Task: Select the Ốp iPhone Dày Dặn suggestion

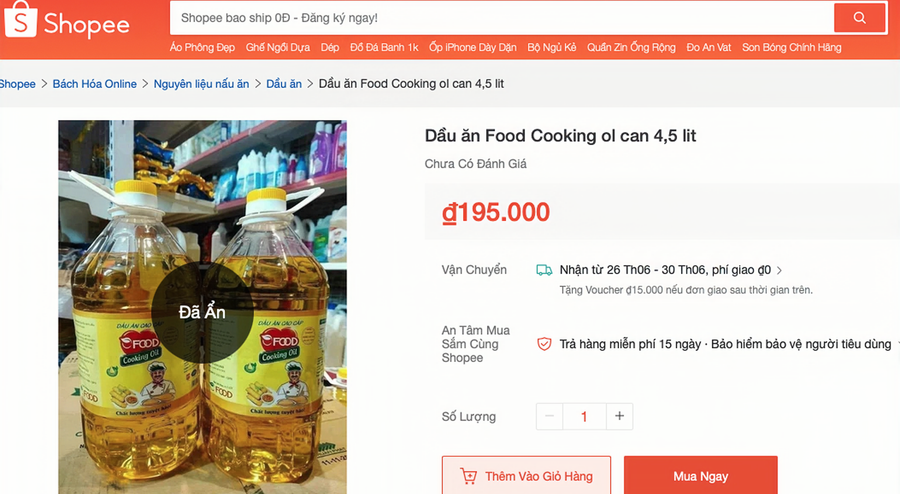Action: coord(473,48)
